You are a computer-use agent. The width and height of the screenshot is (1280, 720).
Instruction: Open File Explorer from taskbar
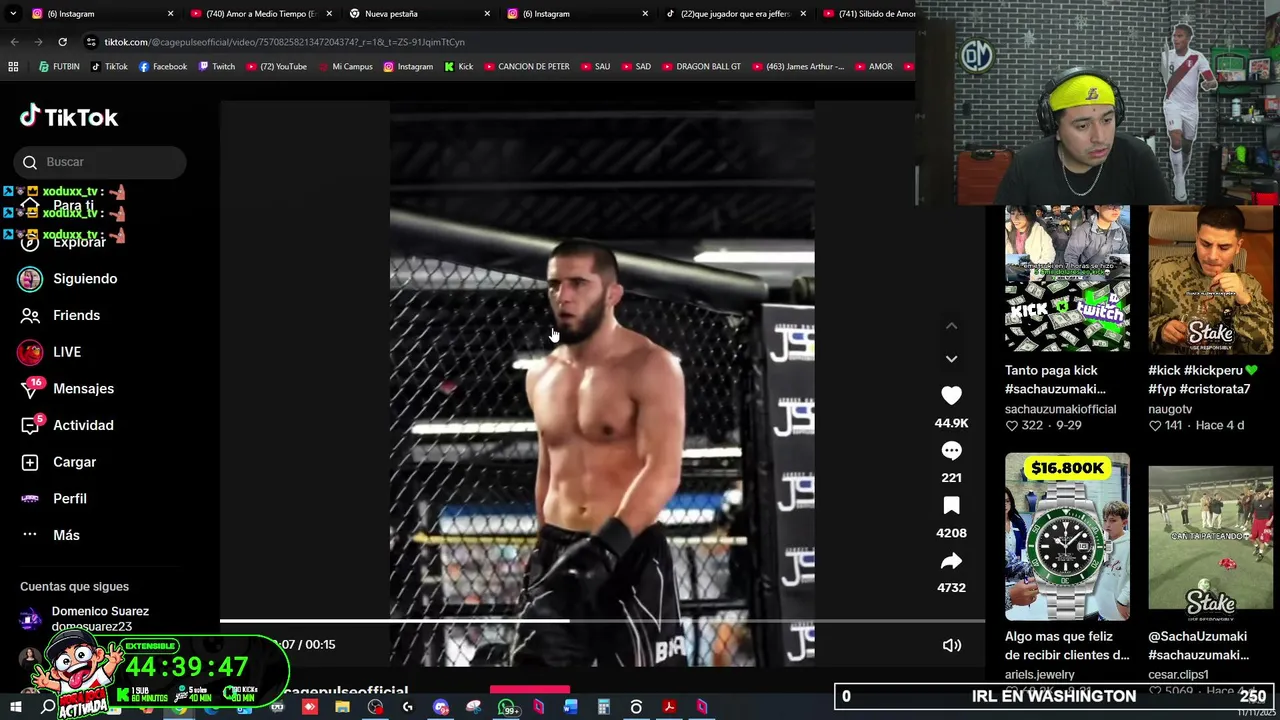tap(342, 707)
